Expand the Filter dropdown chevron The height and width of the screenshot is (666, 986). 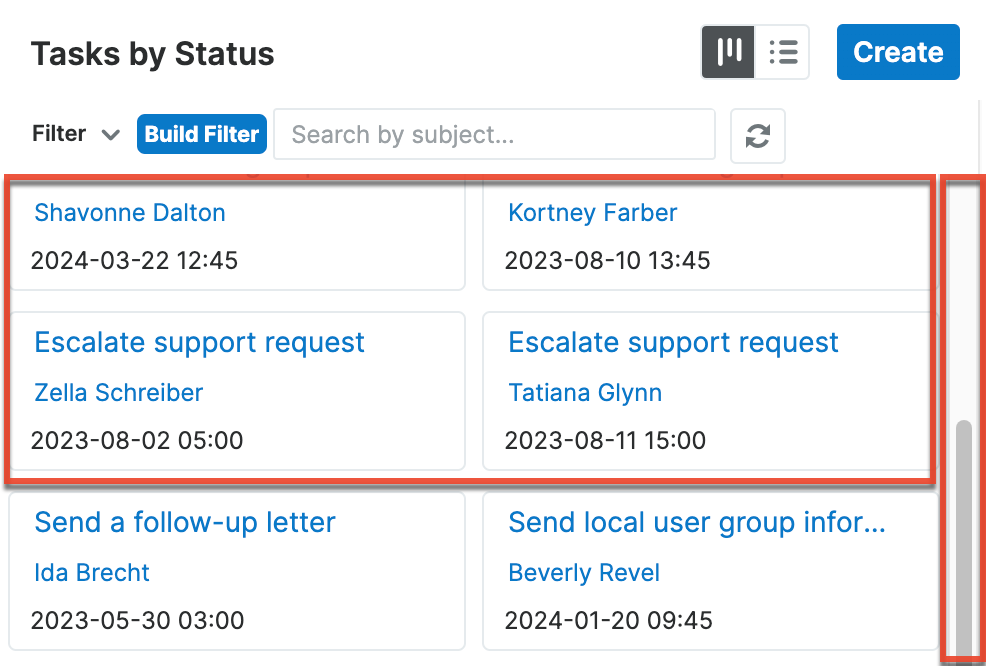111,135
